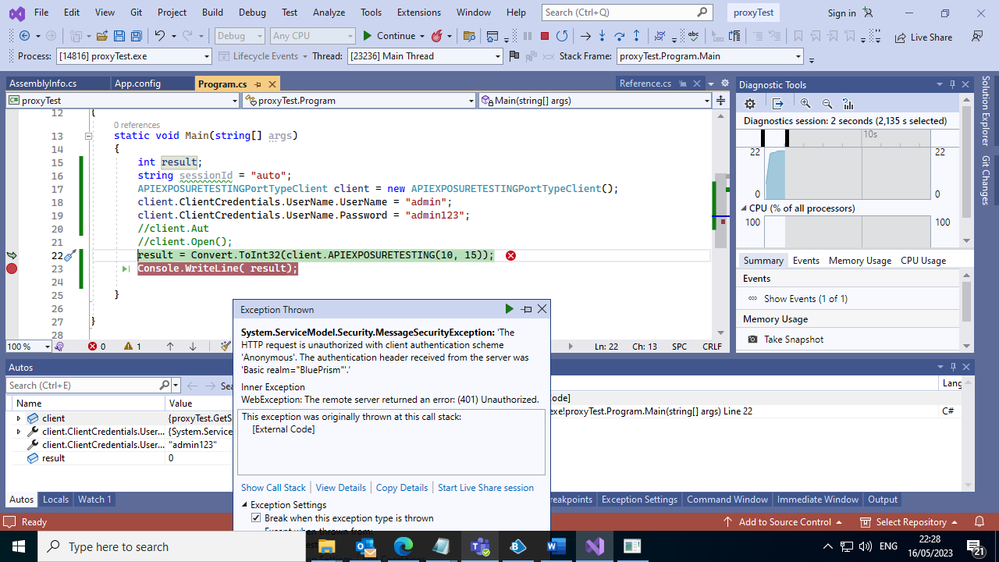Open Diagnostic Tools settings gear

(x=751, y=103)
